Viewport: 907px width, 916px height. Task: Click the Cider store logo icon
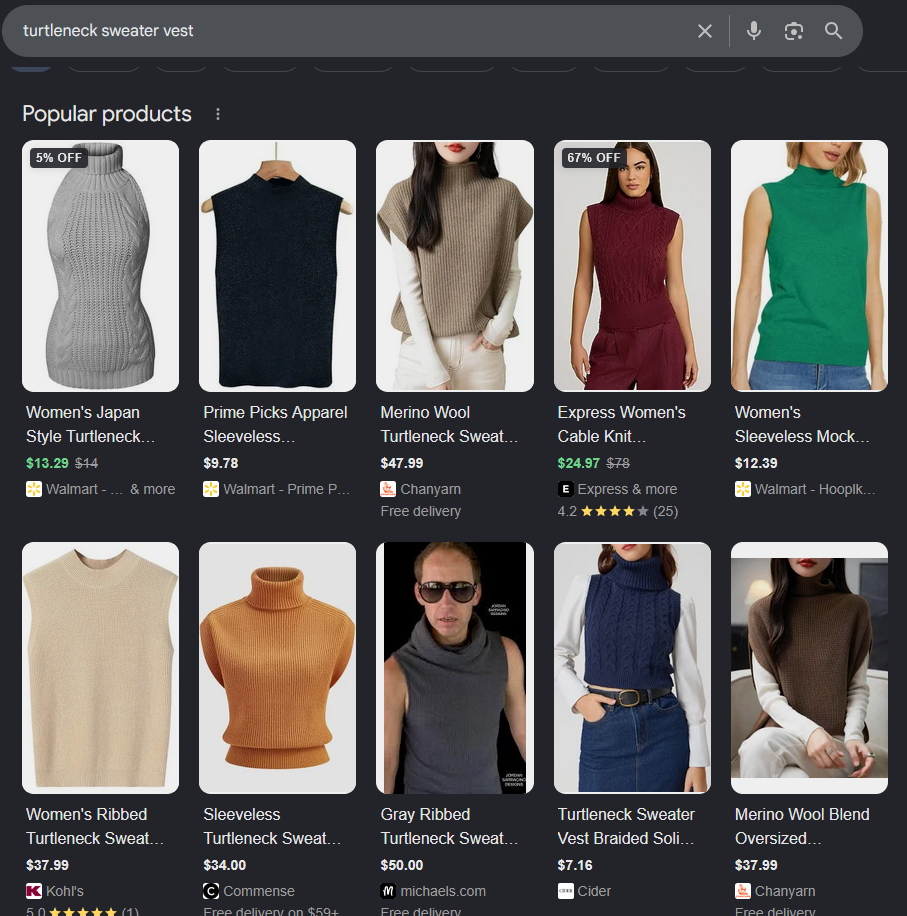point(565,891)
